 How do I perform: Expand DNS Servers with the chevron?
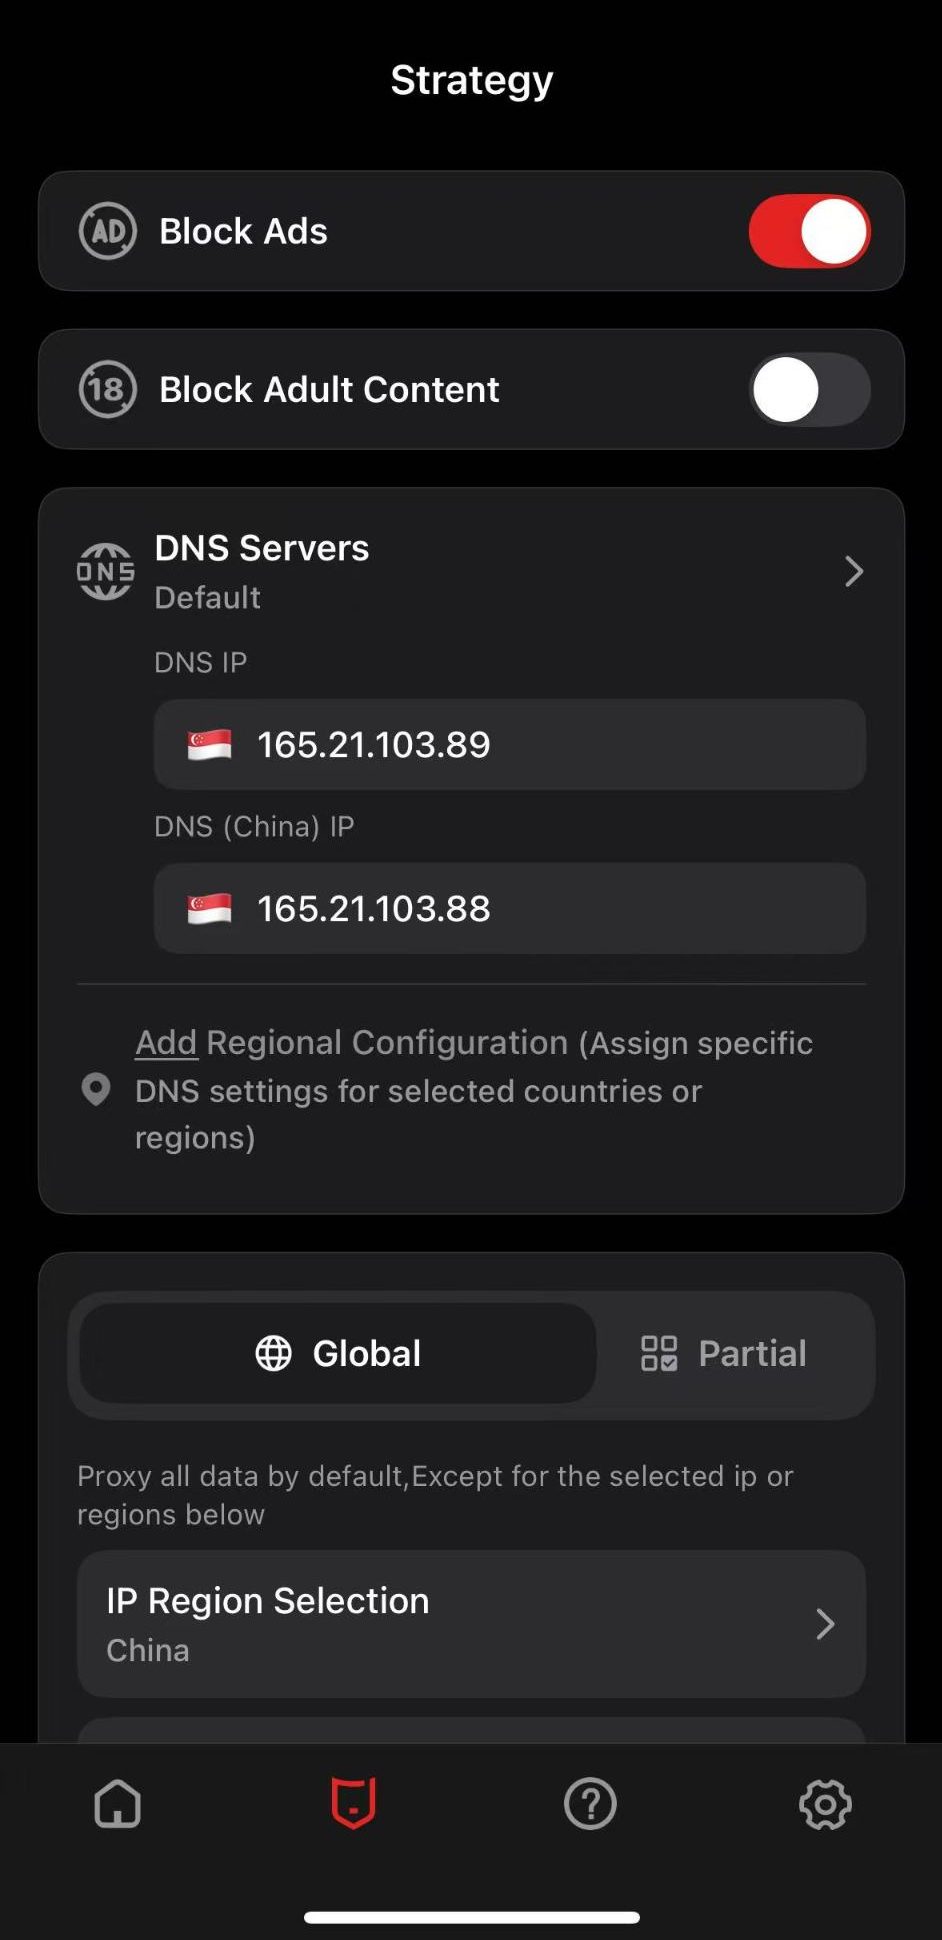coord(853,572)
